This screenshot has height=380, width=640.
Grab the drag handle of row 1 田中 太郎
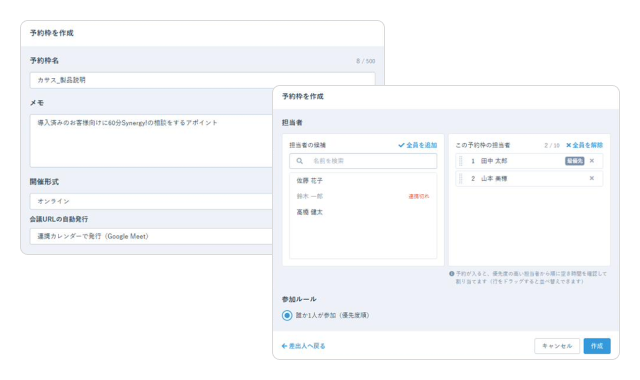pyautogui.click(x=461, y=161)
